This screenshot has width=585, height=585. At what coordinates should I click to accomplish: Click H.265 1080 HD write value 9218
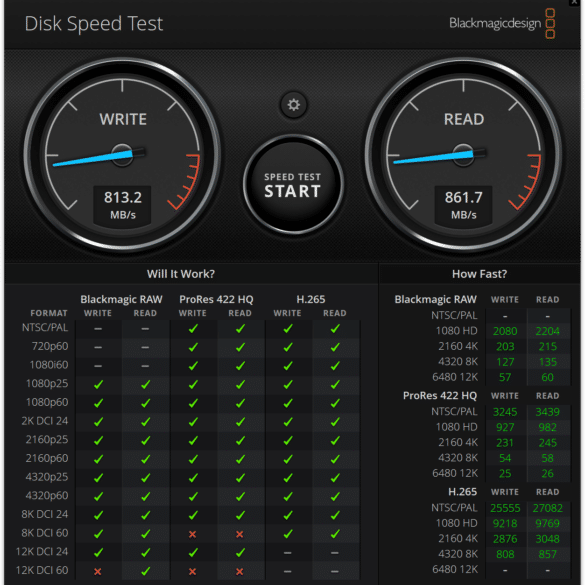[x=505, y=523]
